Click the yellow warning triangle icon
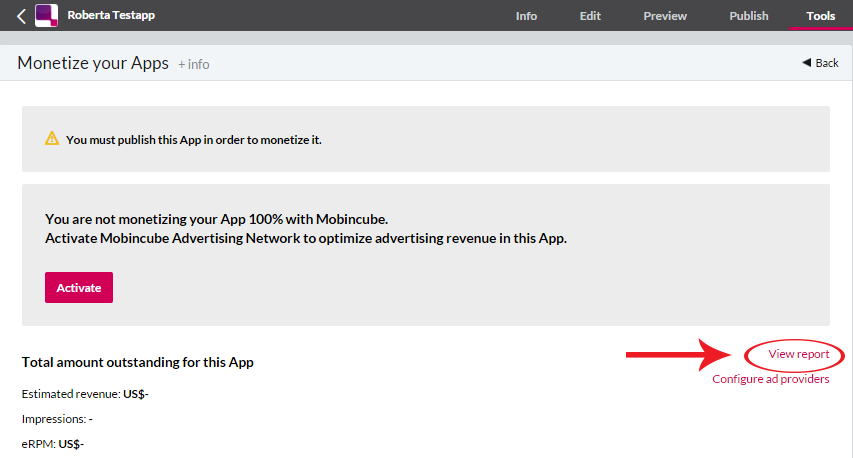Viewport: 853px width, 458px height. tap(52, 138)
